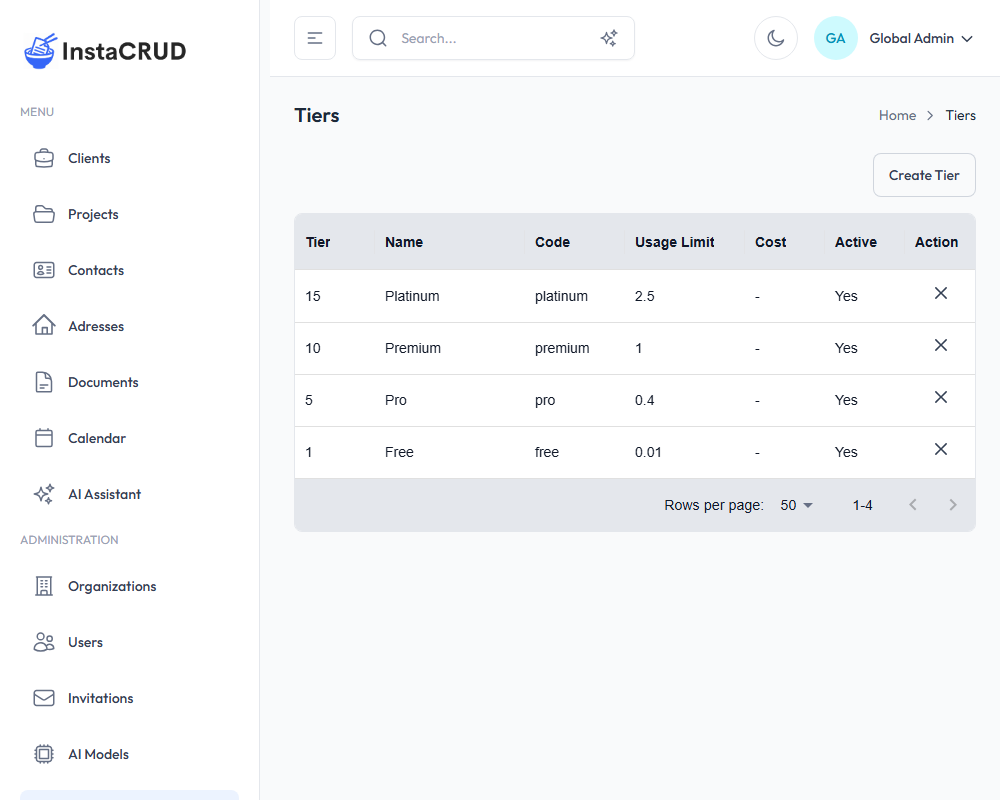The image size is (1000, 800).
Task: Go to next page of tiers
Action: tap(952, 505)
